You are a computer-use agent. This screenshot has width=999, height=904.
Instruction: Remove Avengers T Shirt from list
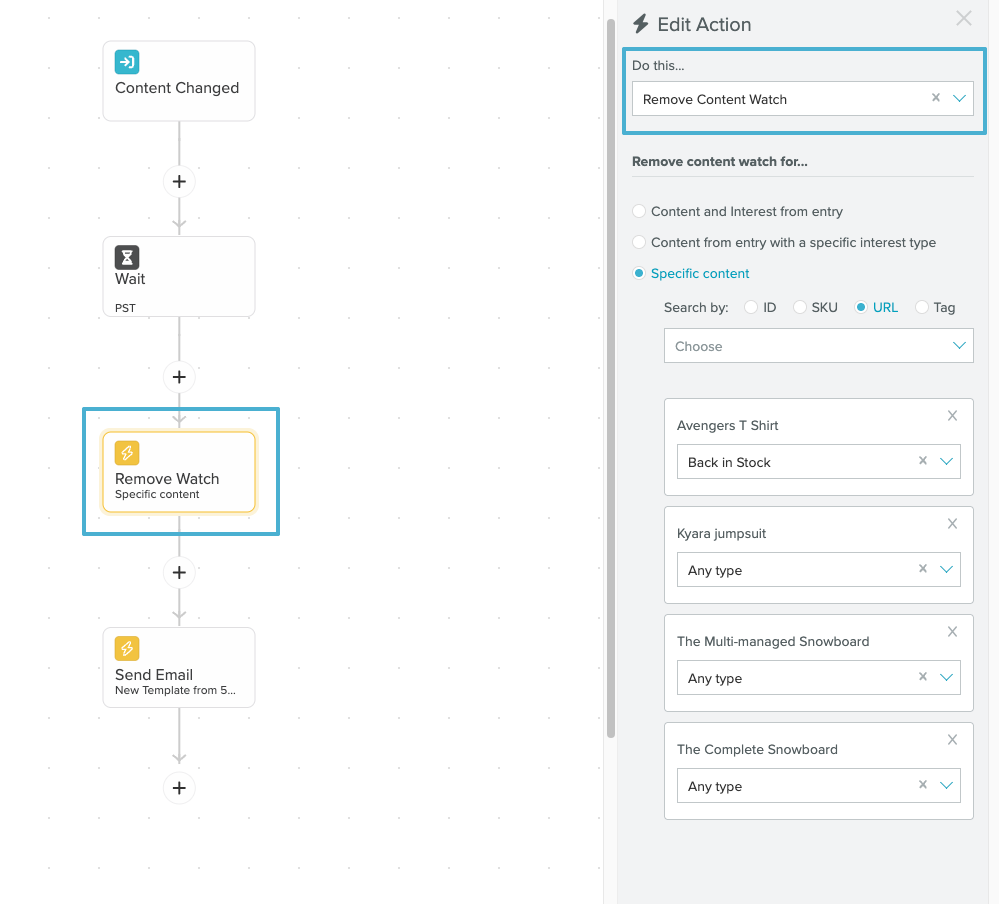[952, 416]
